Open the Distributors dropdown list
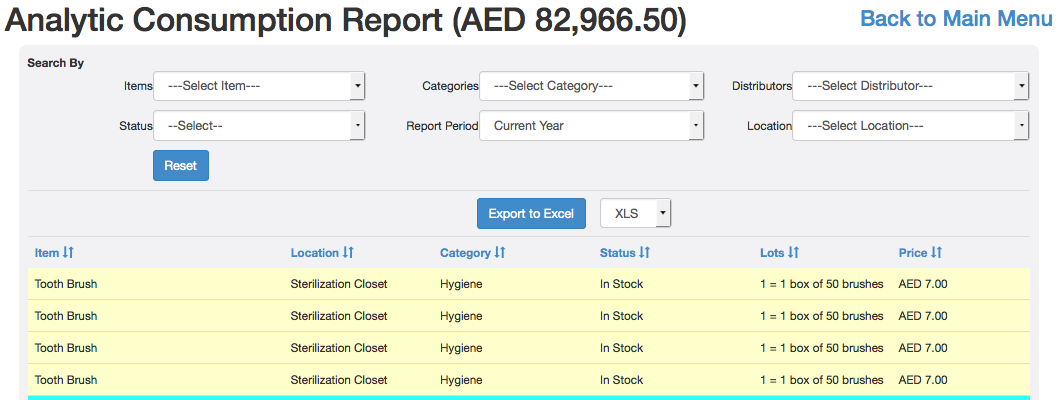The width and height of the screenshot is (1058, 400). pyautogui.click(x=910, y=86)
